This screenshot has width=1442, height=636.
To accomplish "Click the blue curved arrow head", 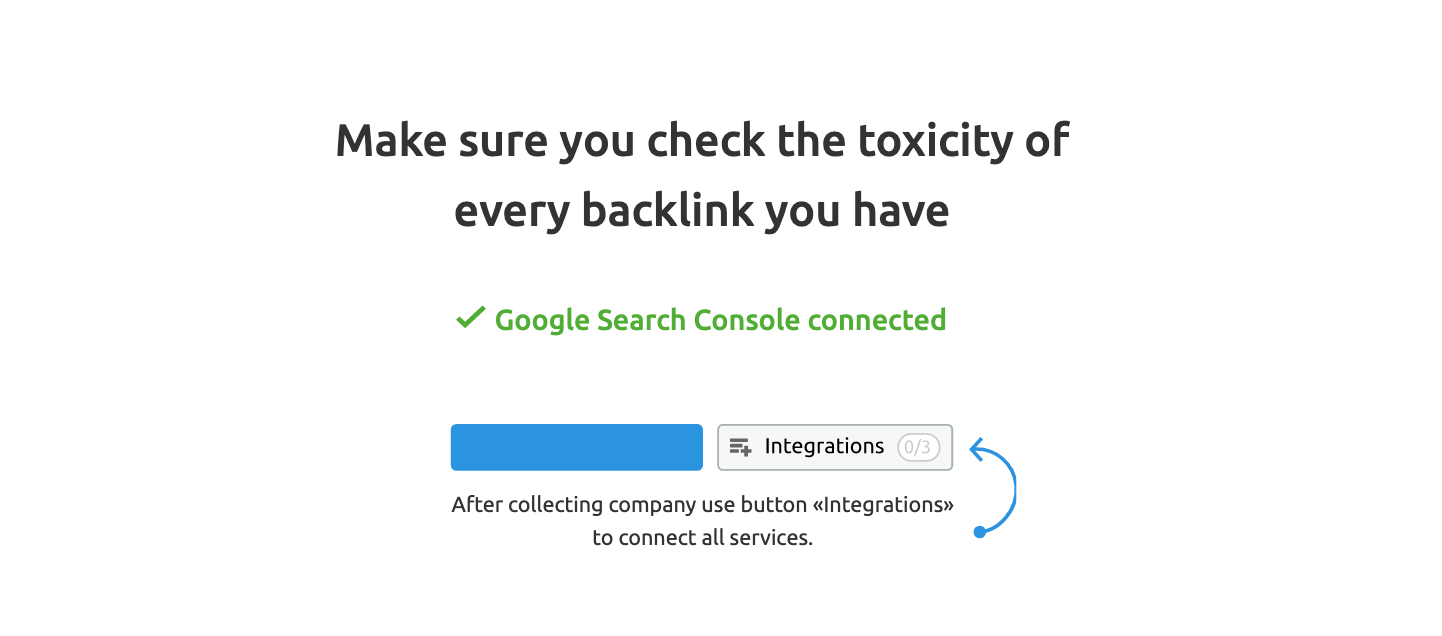I will tap(978, 449).
